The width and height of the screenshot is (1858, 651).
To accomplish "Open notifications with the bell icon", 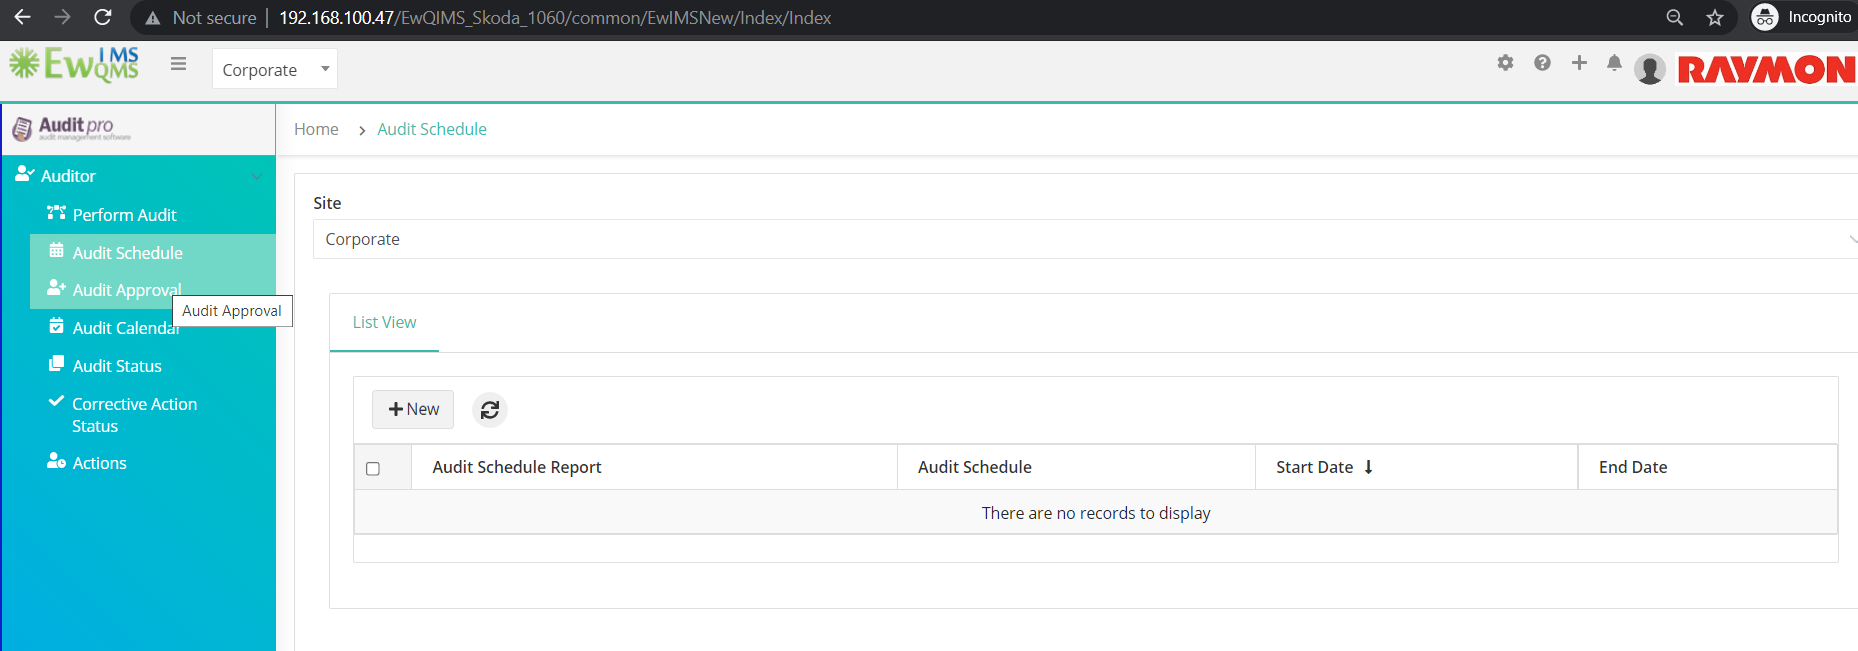I will (1614, 63).
